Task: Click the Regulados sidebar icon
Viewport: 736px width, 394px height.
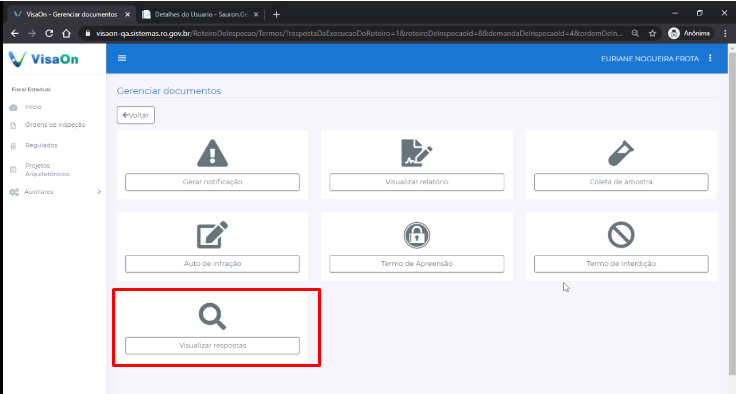Action: click(x=13, y=146)
